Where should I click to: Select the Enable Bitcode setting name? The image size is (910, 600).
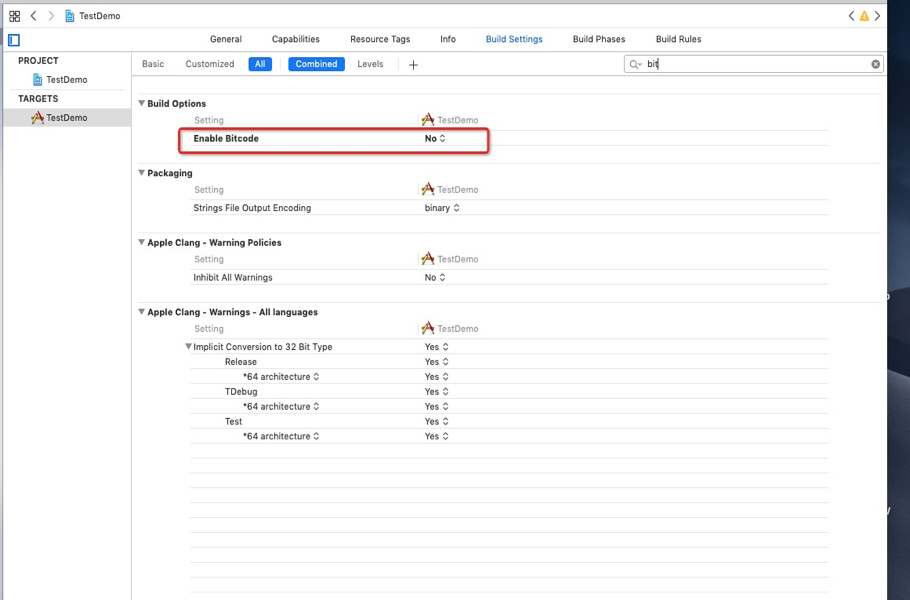click(x=226, y=139)
